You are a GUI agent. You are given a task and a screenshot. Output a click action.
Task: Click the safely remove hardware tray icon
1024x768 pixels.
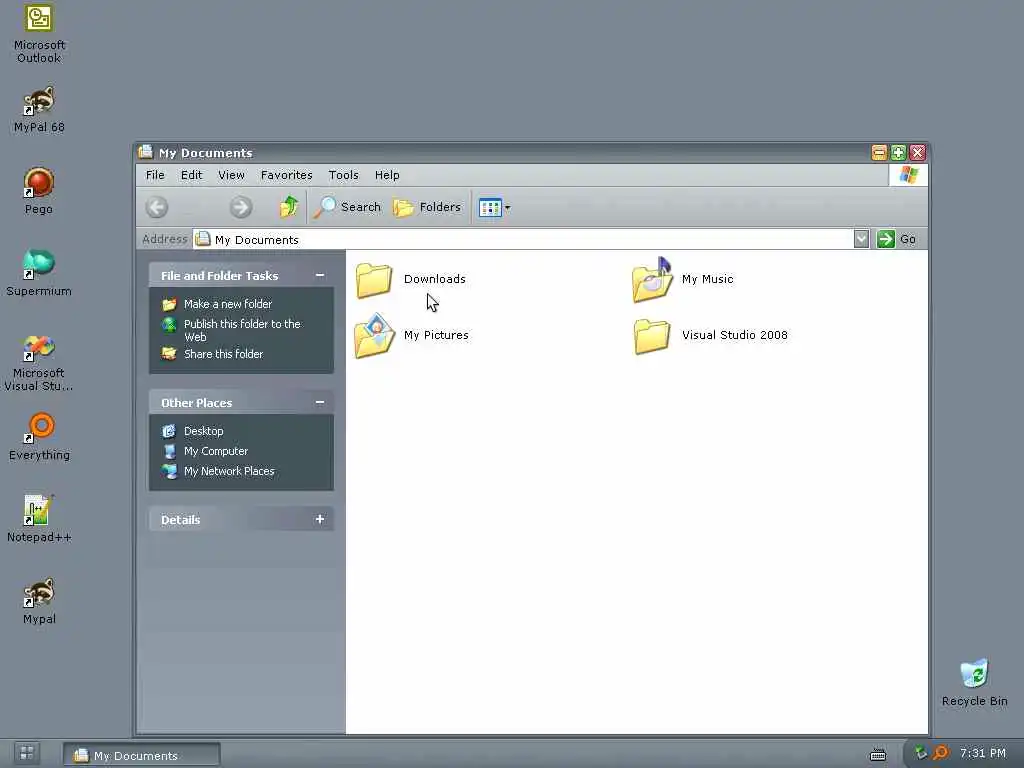click(921, 753)
